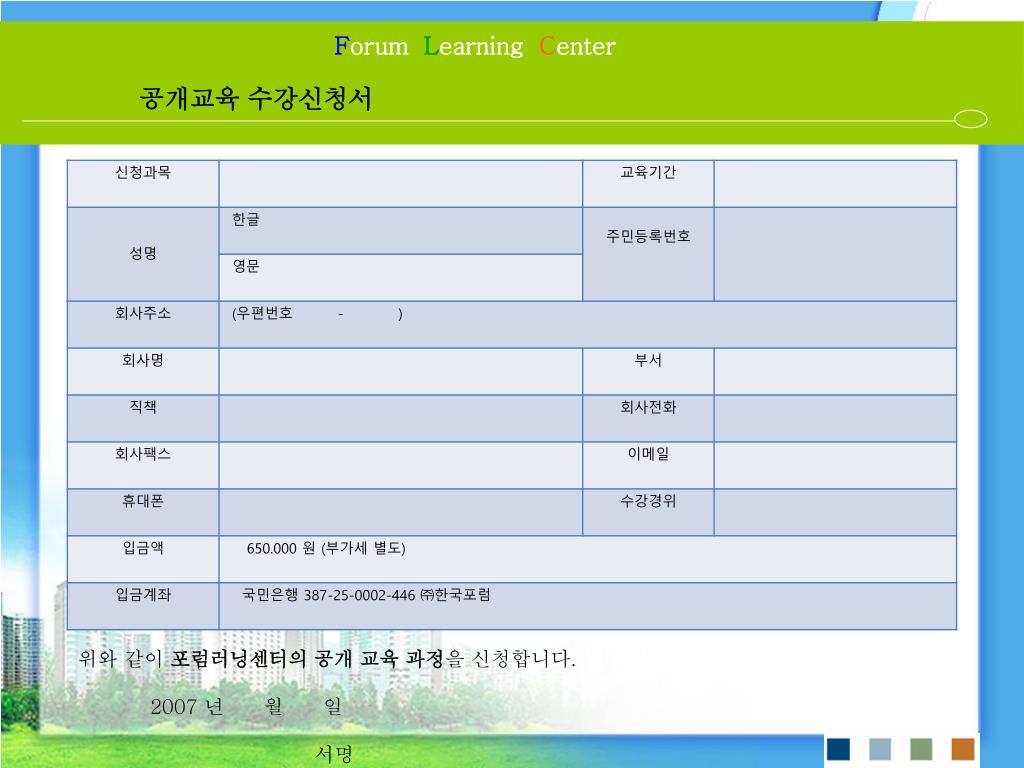The height and width of the screenshot is (768, 1024).
Task: Click the 교육기간 label cell
Action: 648,184
